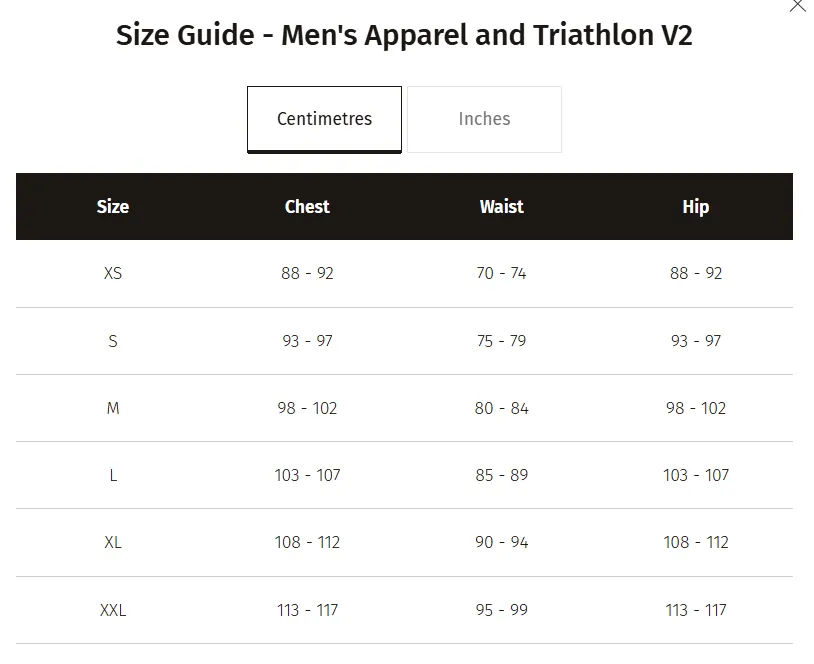Screen dimensions: 814x664
Task: Select the M size row label
Action: [x=113, y=408]
